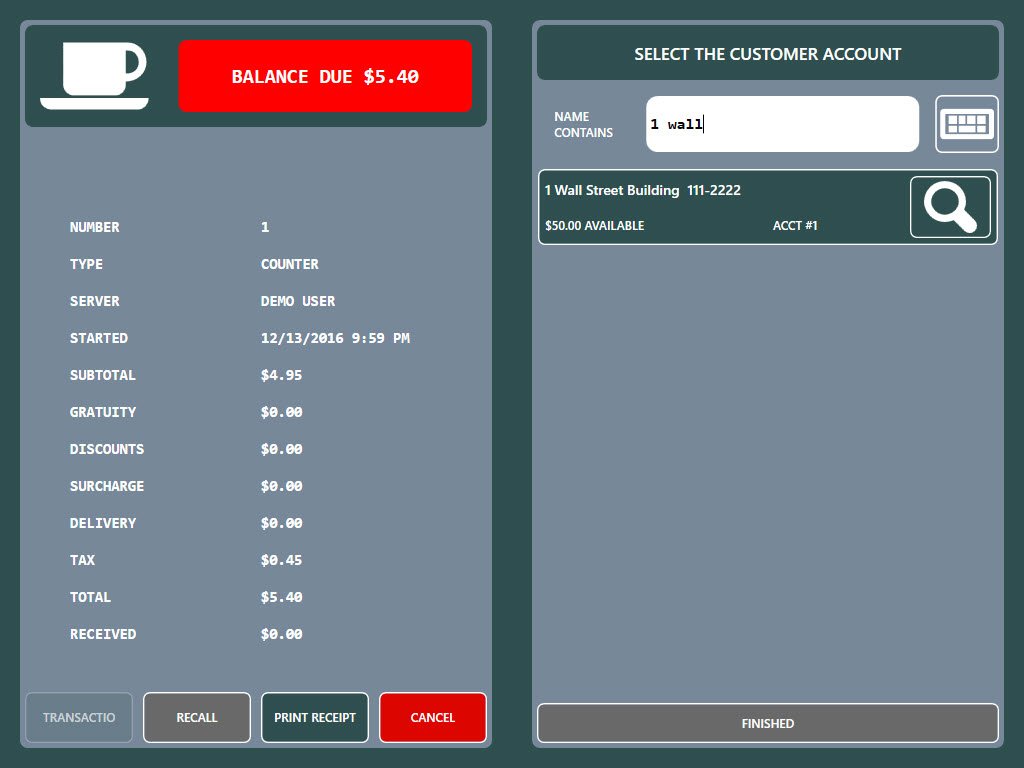Image resolution: width=1024 pixels, height=768 pixels.
Task: Cancel the current order payment
Action: pyautogui.click(x=432, y=717)
